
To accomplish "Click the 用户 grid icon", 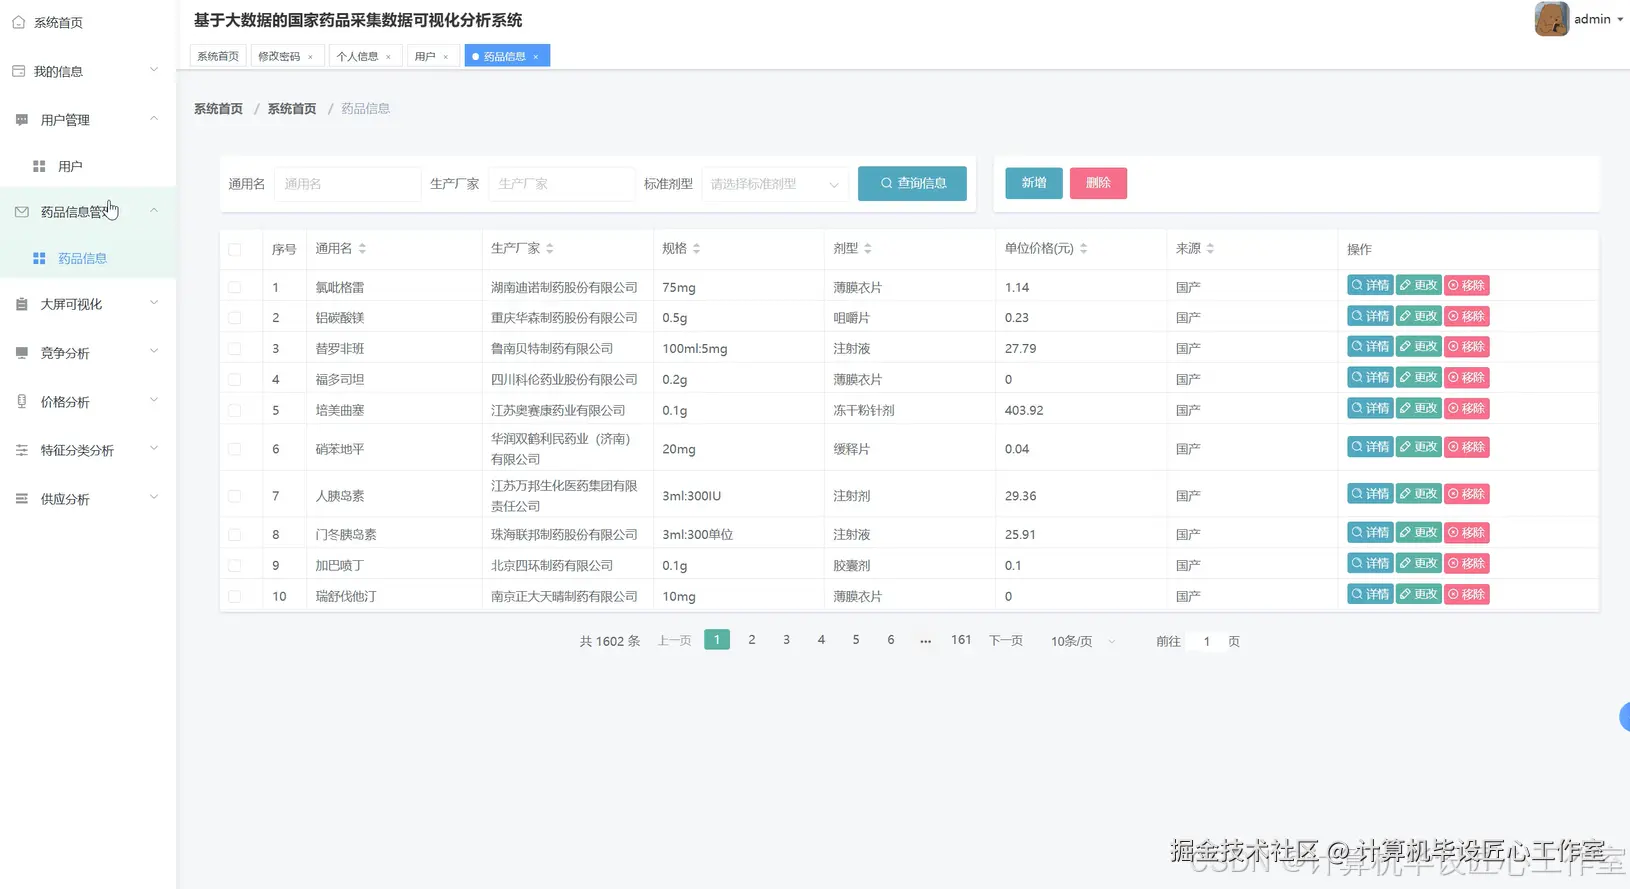I will [39, 166].
